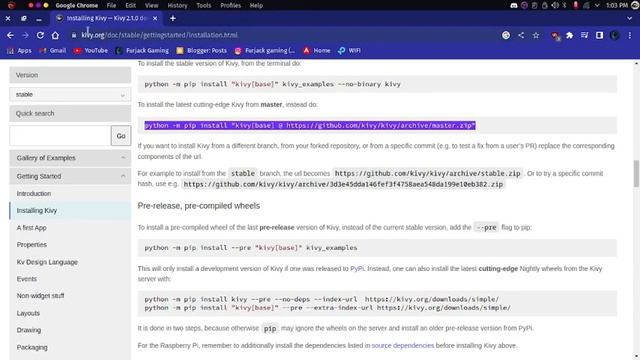Open the Chrome three-dot menu
Screen dimensions: 640x360
coord(630,36)
